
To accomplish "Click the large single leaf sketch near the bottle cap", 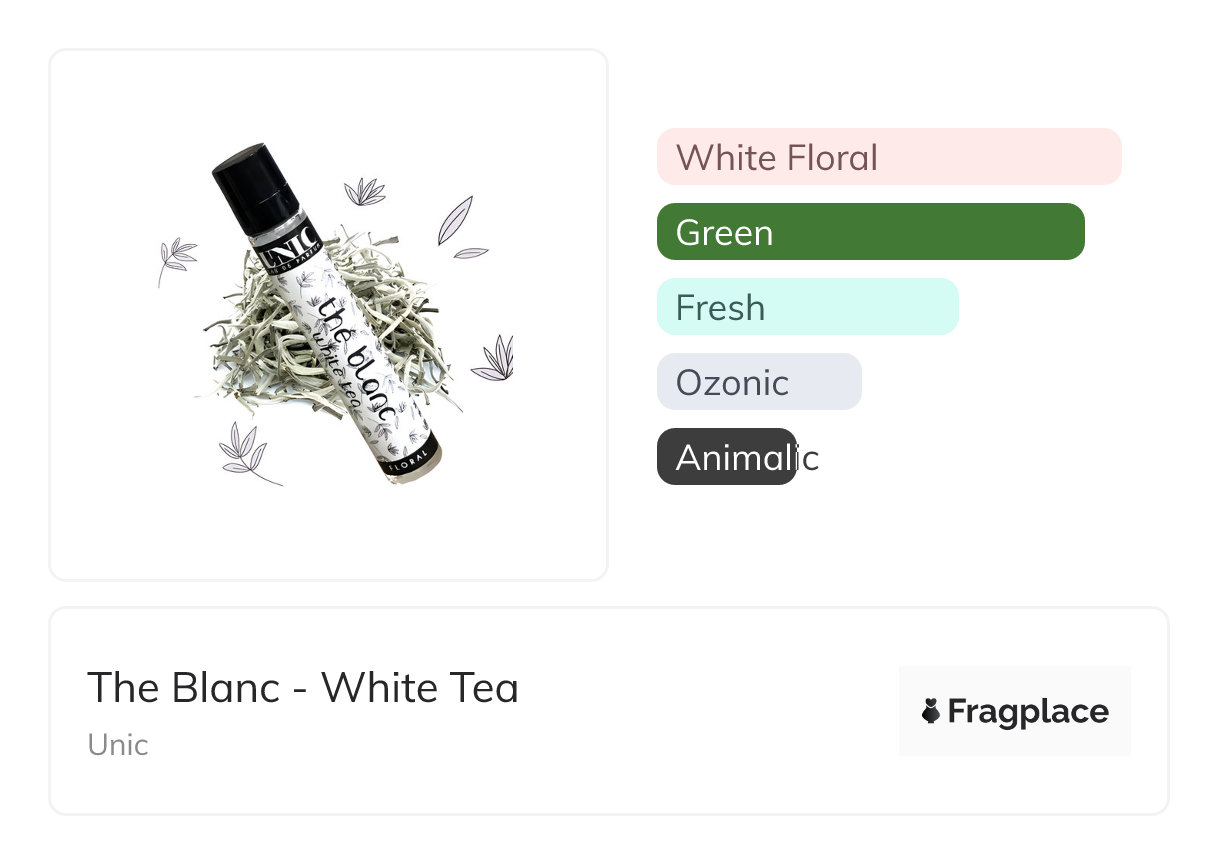I will click(x=454, y=219).
